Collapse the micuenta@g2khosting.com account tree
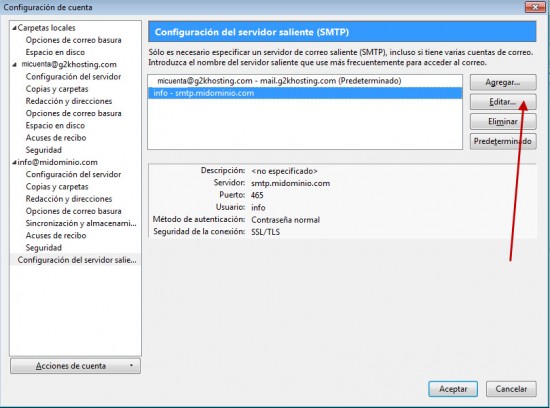550x408 pixels. click(x=14, y=65)
